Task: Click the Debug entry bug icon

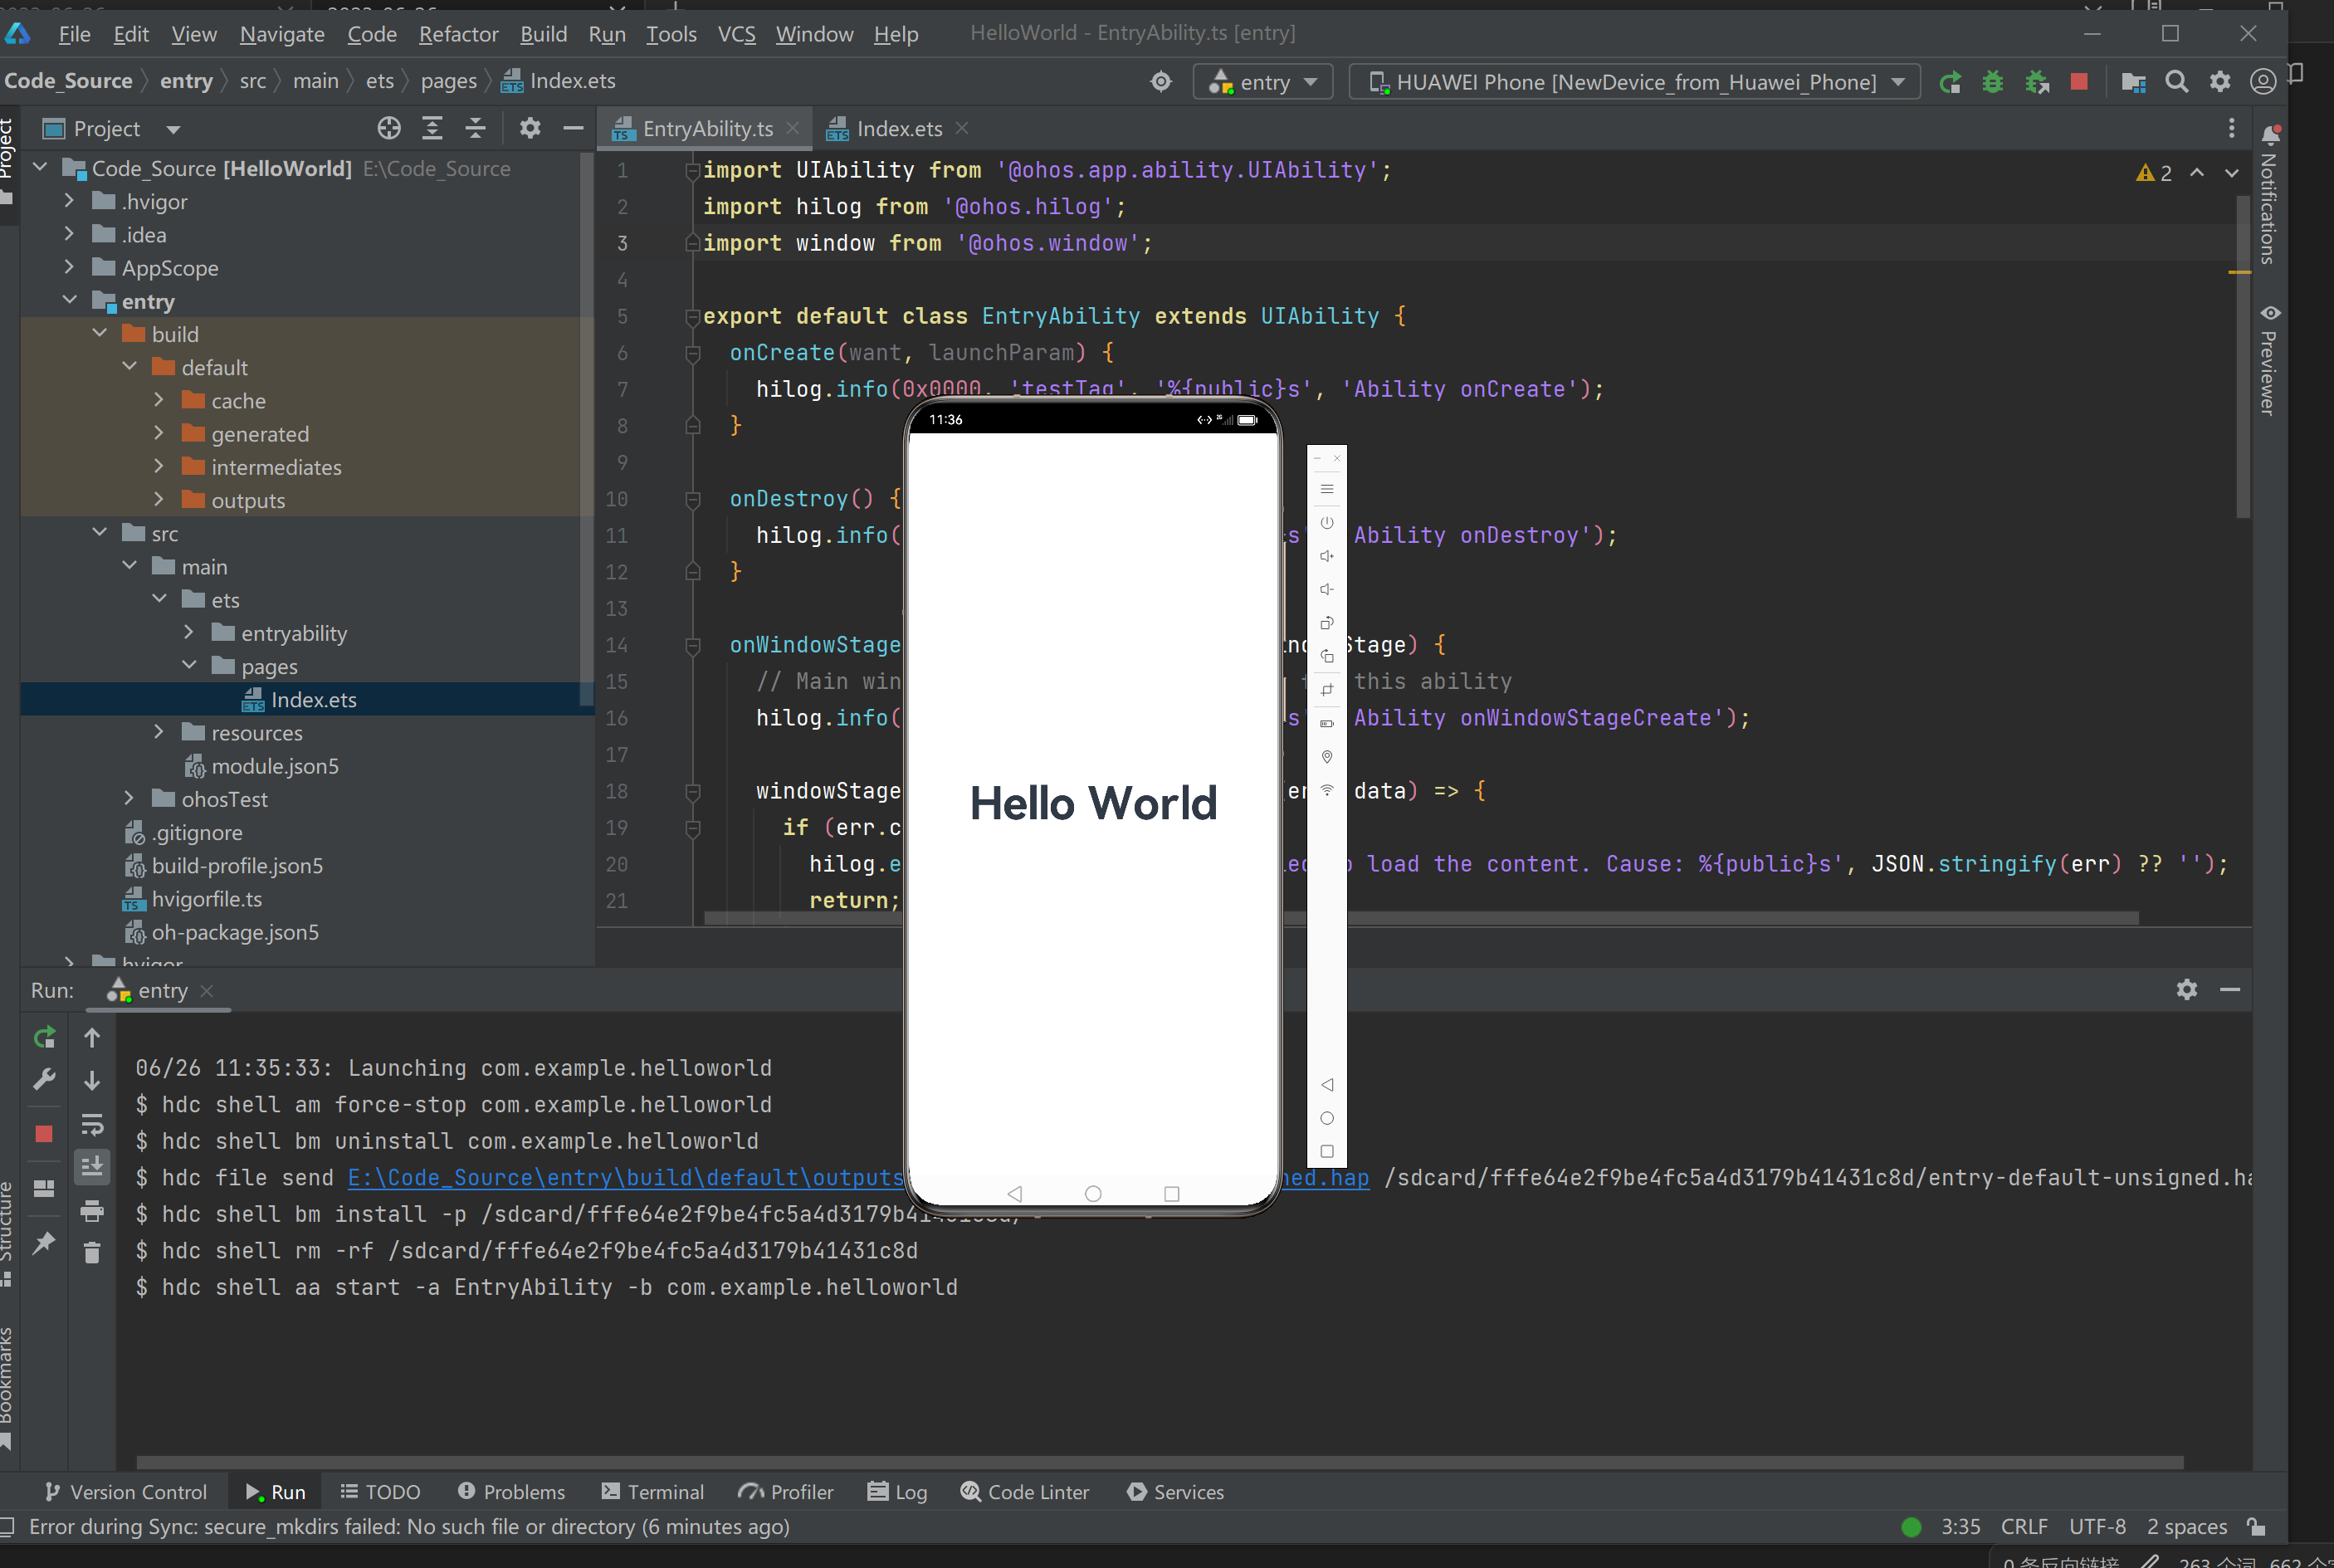Action: coord(1992,82)
